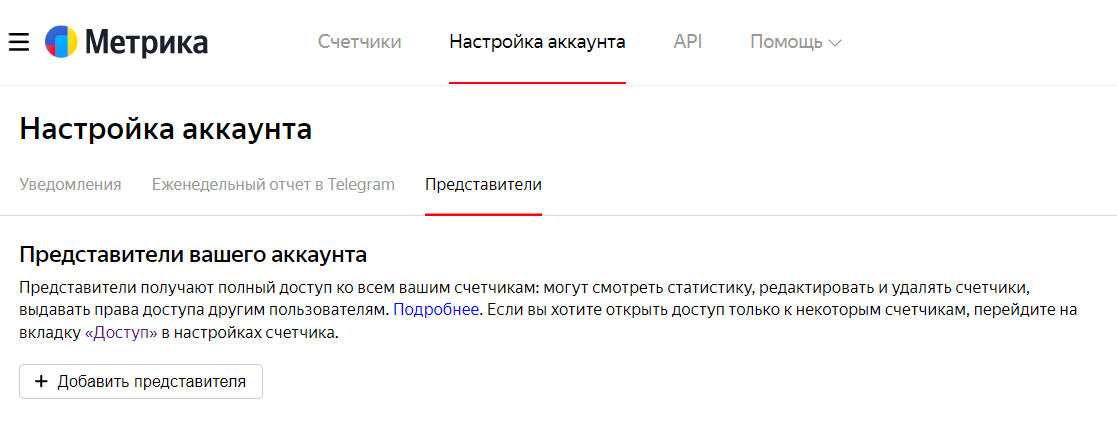Follow the Подробнее link

436,310
